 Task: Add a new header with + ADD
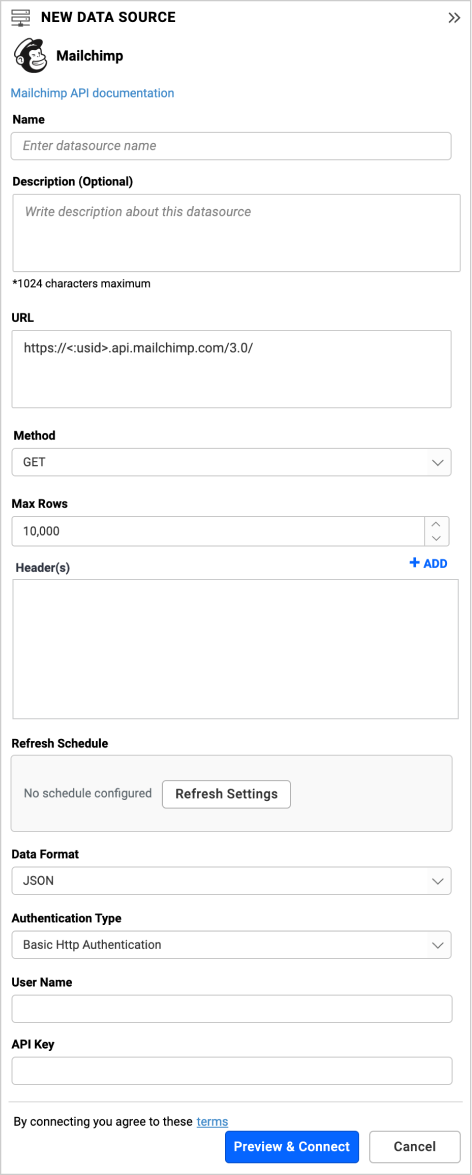pos(429,564)
